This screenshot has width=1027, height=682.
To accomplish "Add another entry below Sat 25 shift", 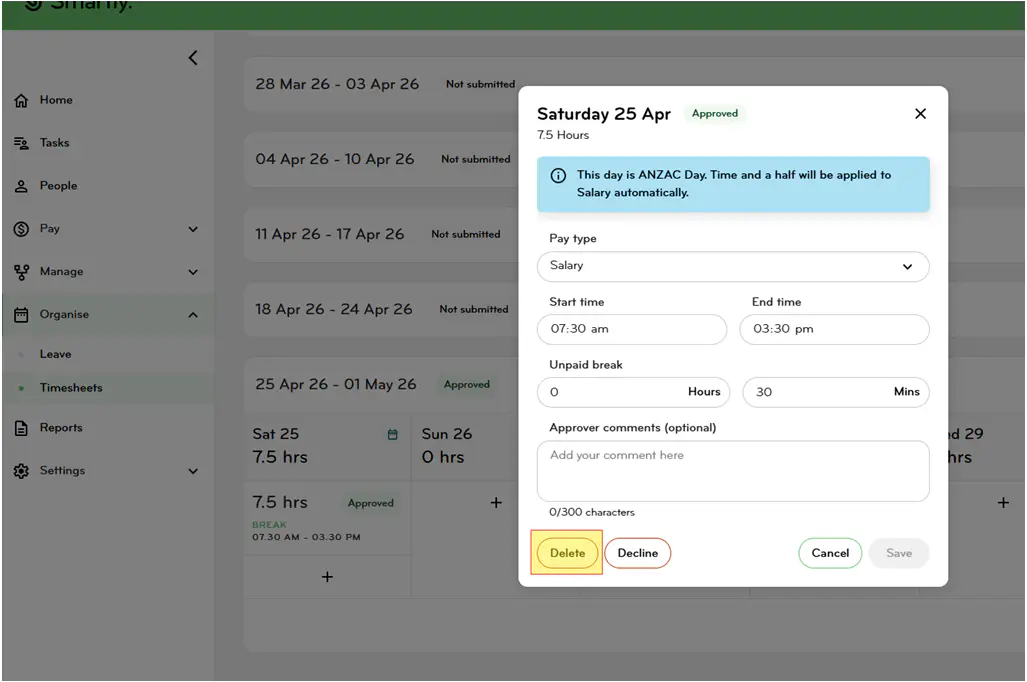I will click(x=327, y=577).
